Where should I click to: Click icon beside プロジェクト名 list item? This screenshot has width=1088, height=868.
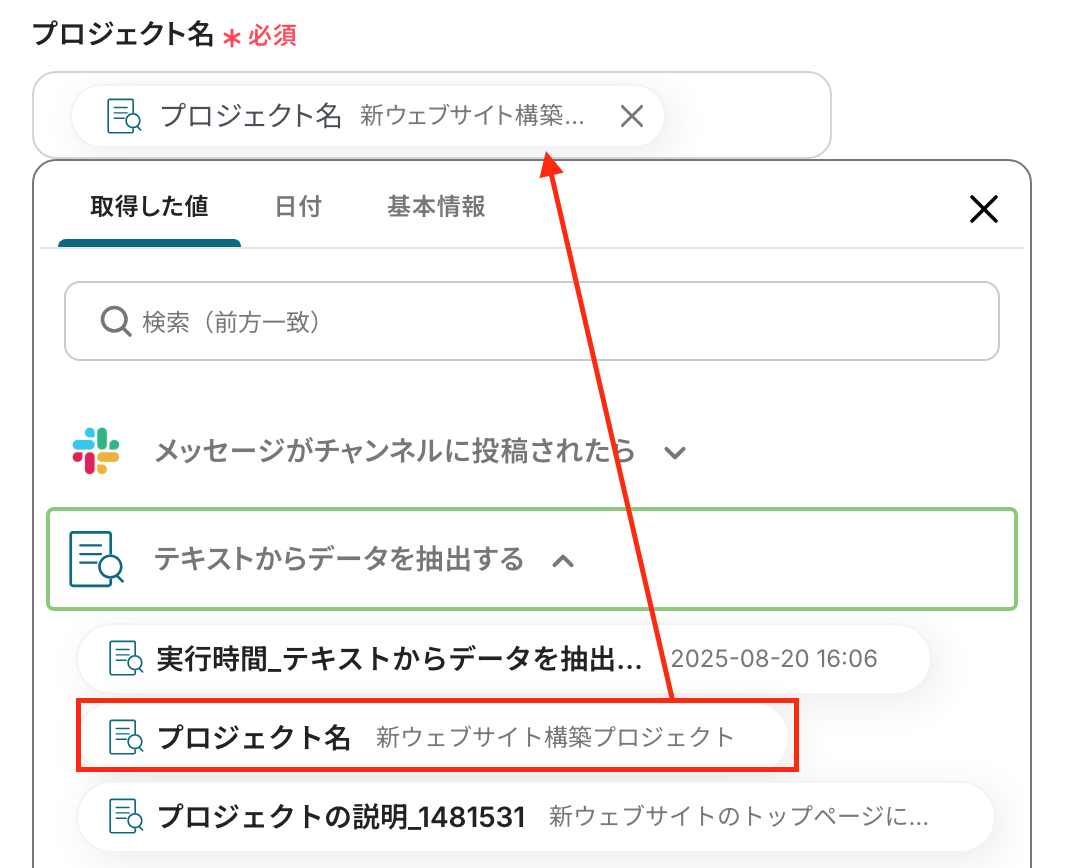tap(125, 738)
